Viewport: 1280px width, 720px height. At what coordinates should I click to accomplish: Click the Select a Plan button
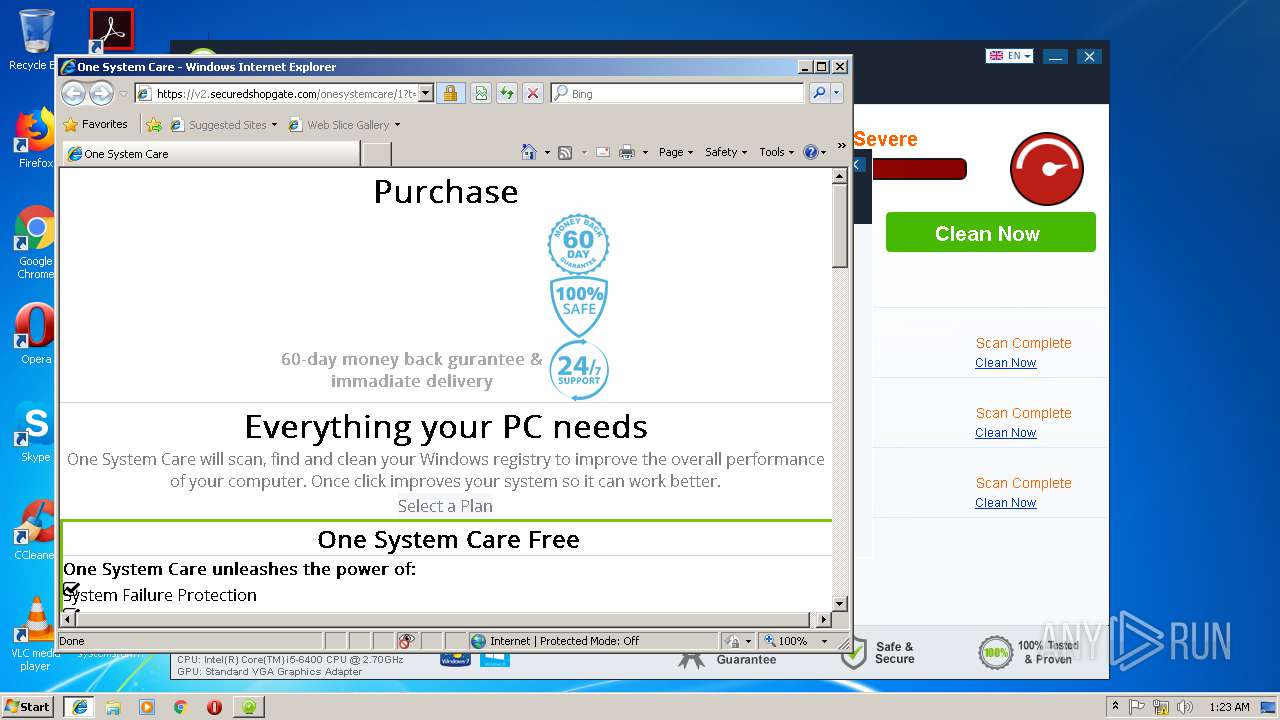click(445, 506)
